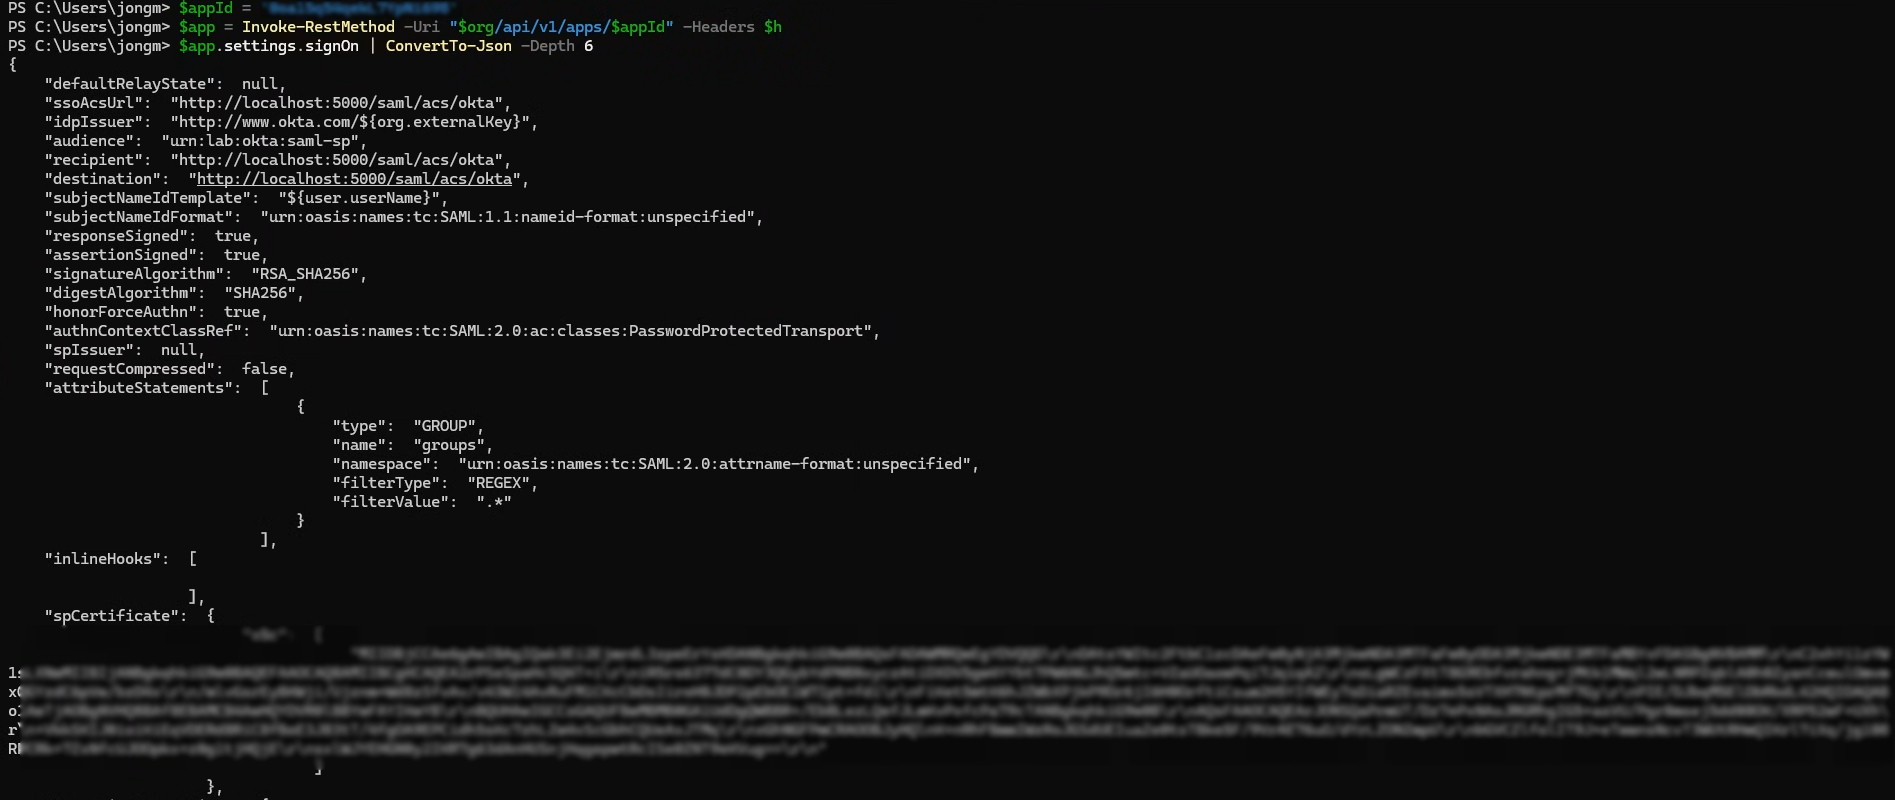Click the "requestCompressed": false line
Screen dimensions: 1895x800
pyautogui.click(x=170, y=369)
